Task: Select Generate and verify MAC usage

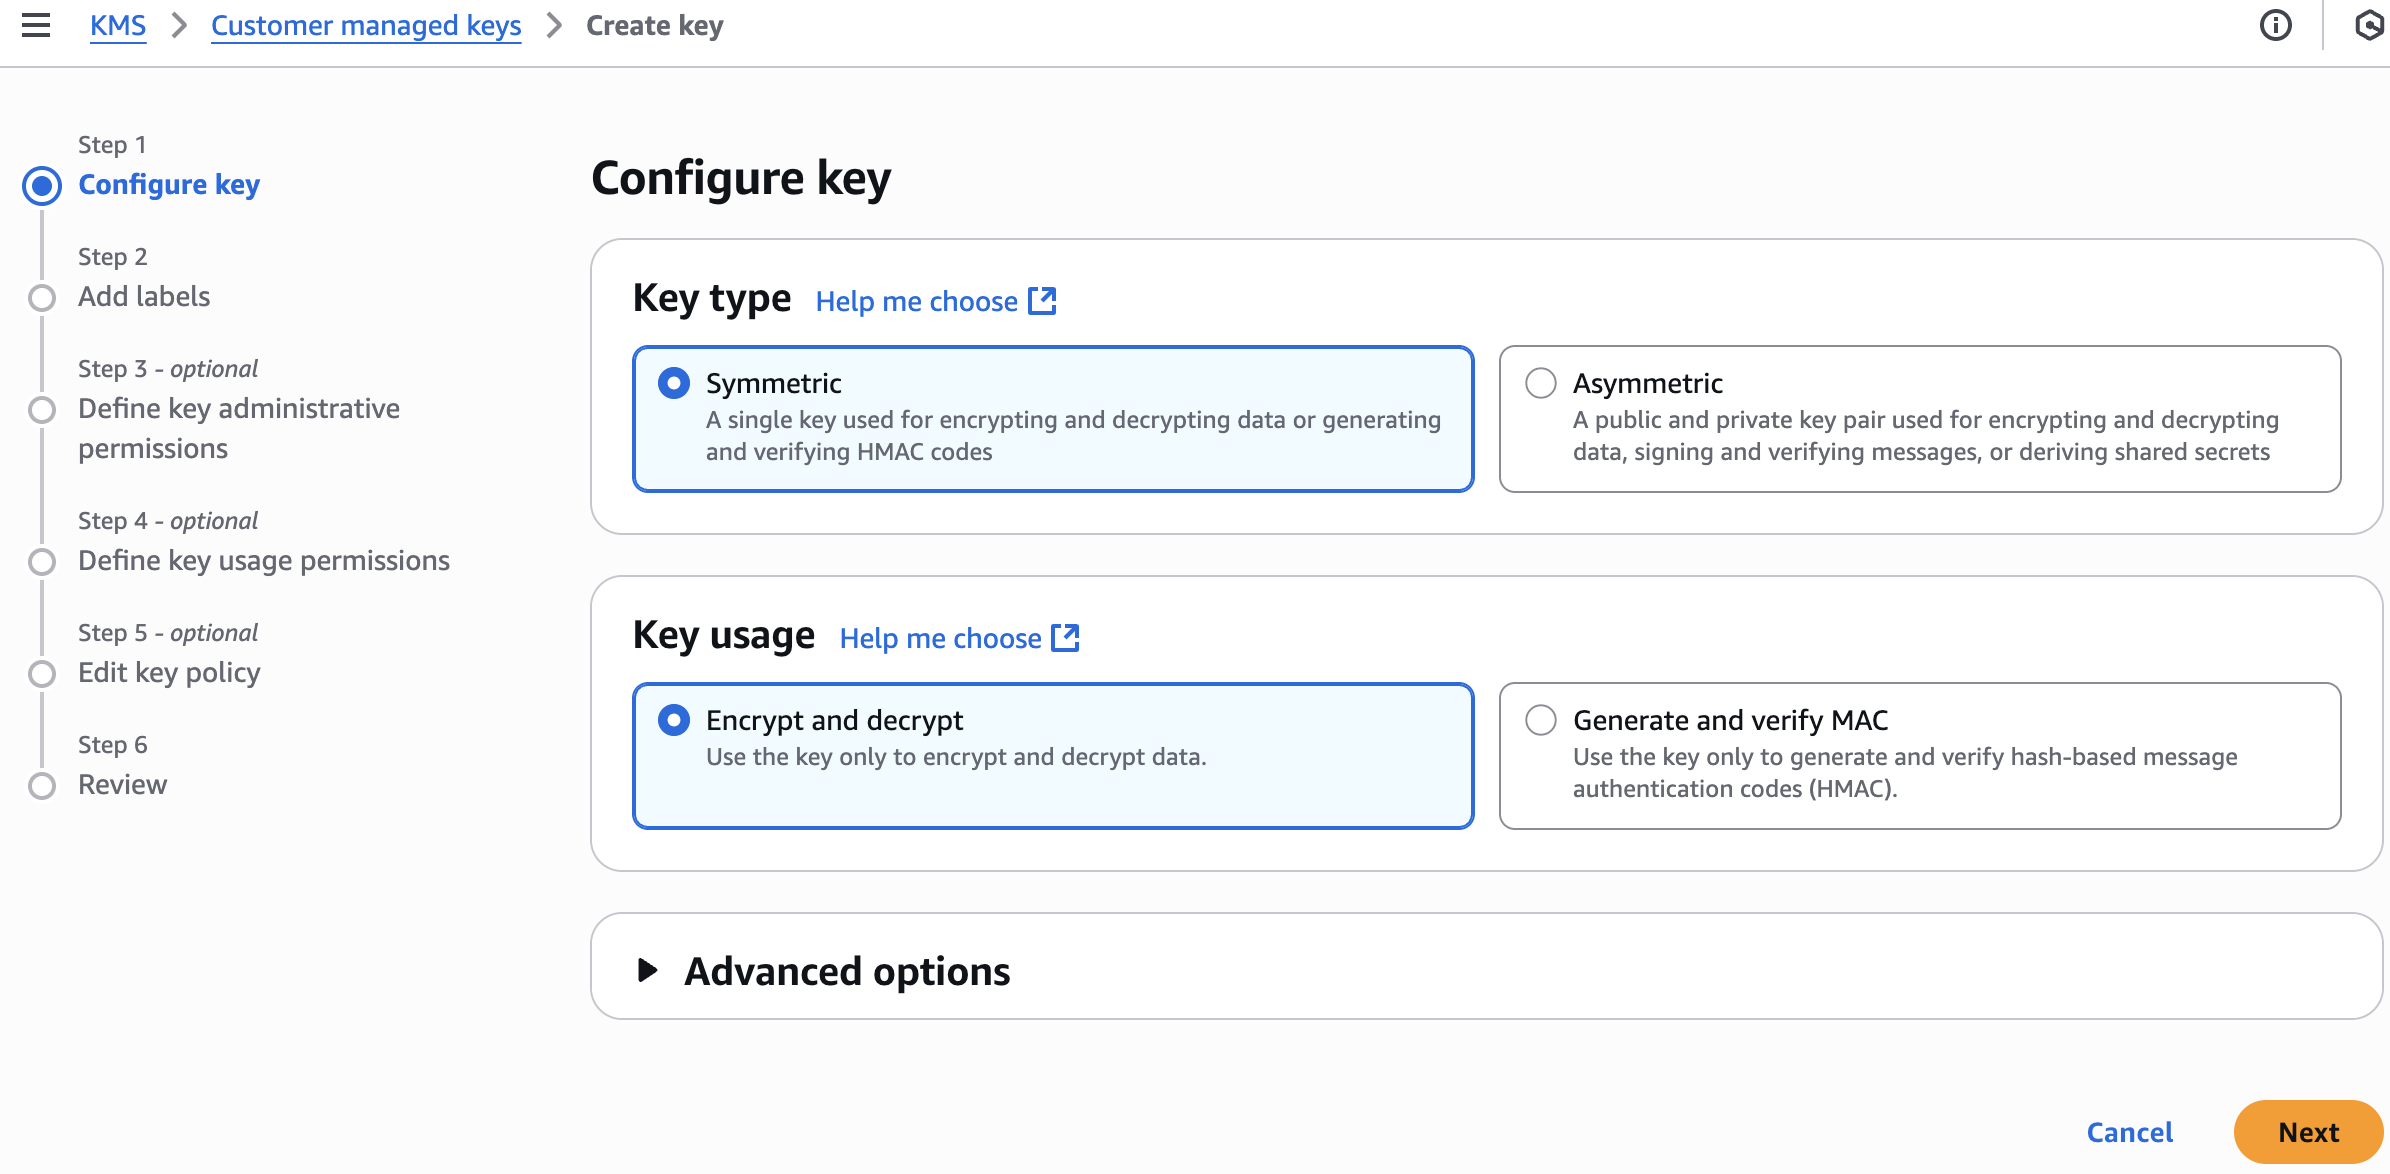Action: (1541, 720)
